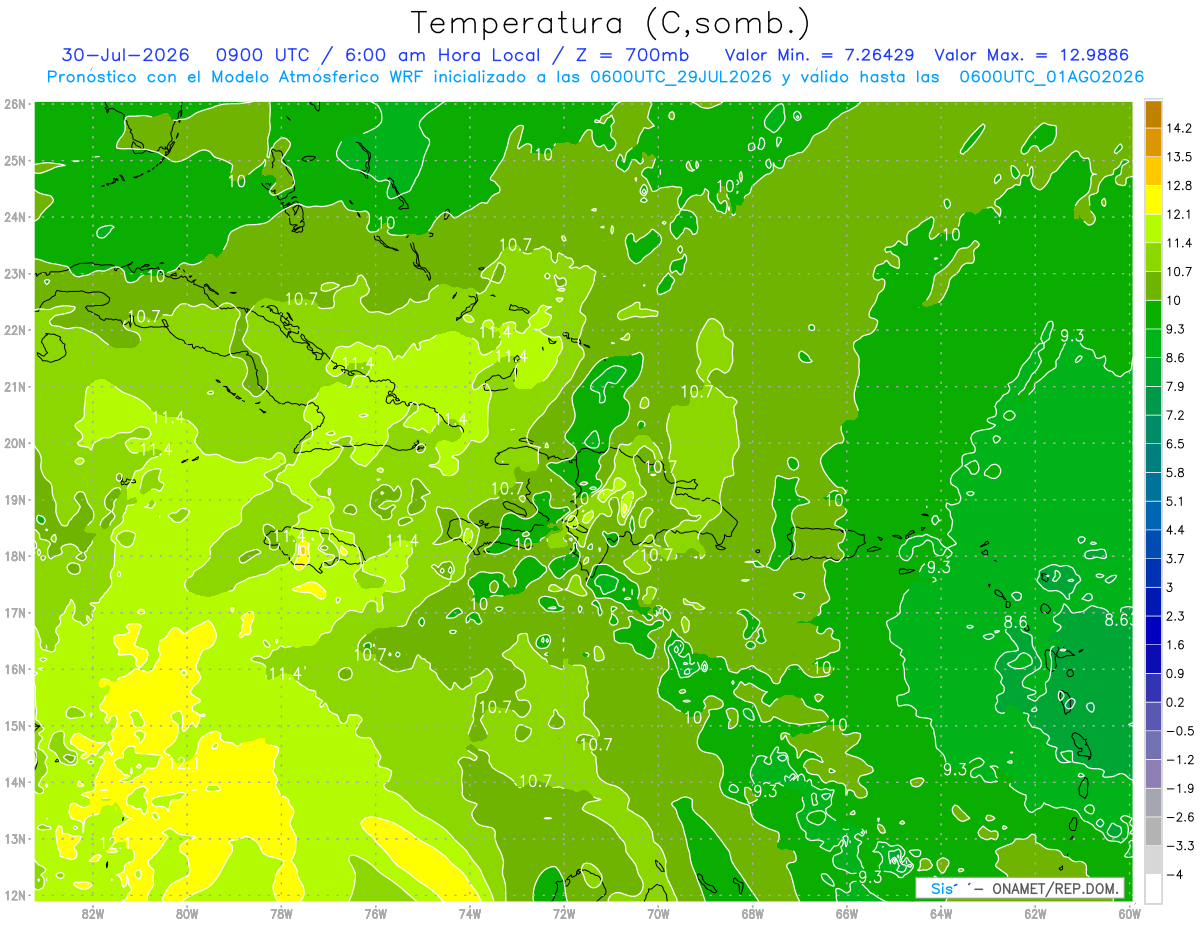
Task: Click the 26N latitude label
Action: tap(15, 104)
